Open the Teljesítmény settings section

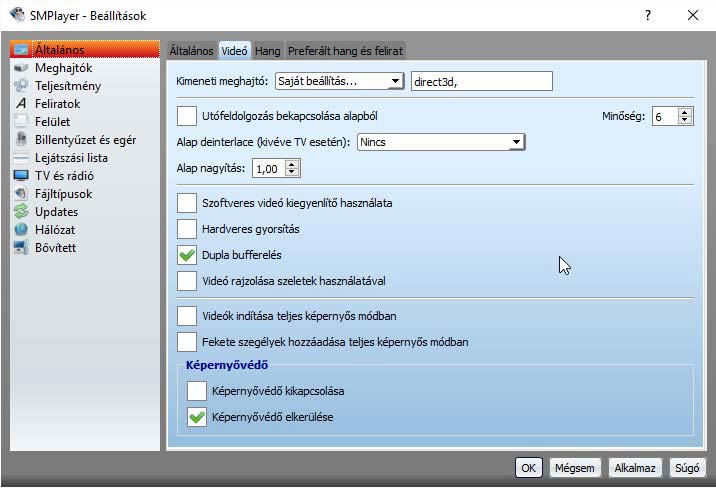pos(85,86)
